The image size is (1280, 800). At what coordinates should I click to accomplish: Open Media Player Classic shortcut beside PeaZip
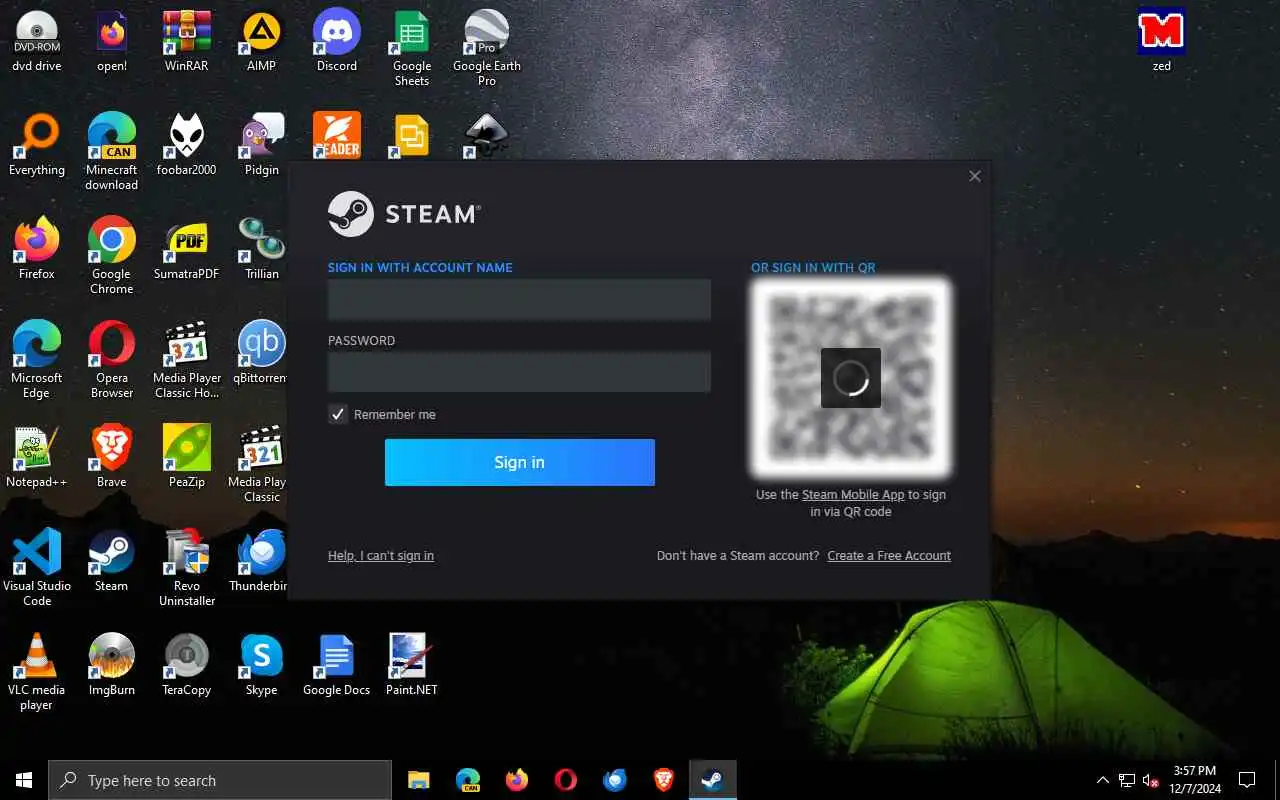coord(260,464)
